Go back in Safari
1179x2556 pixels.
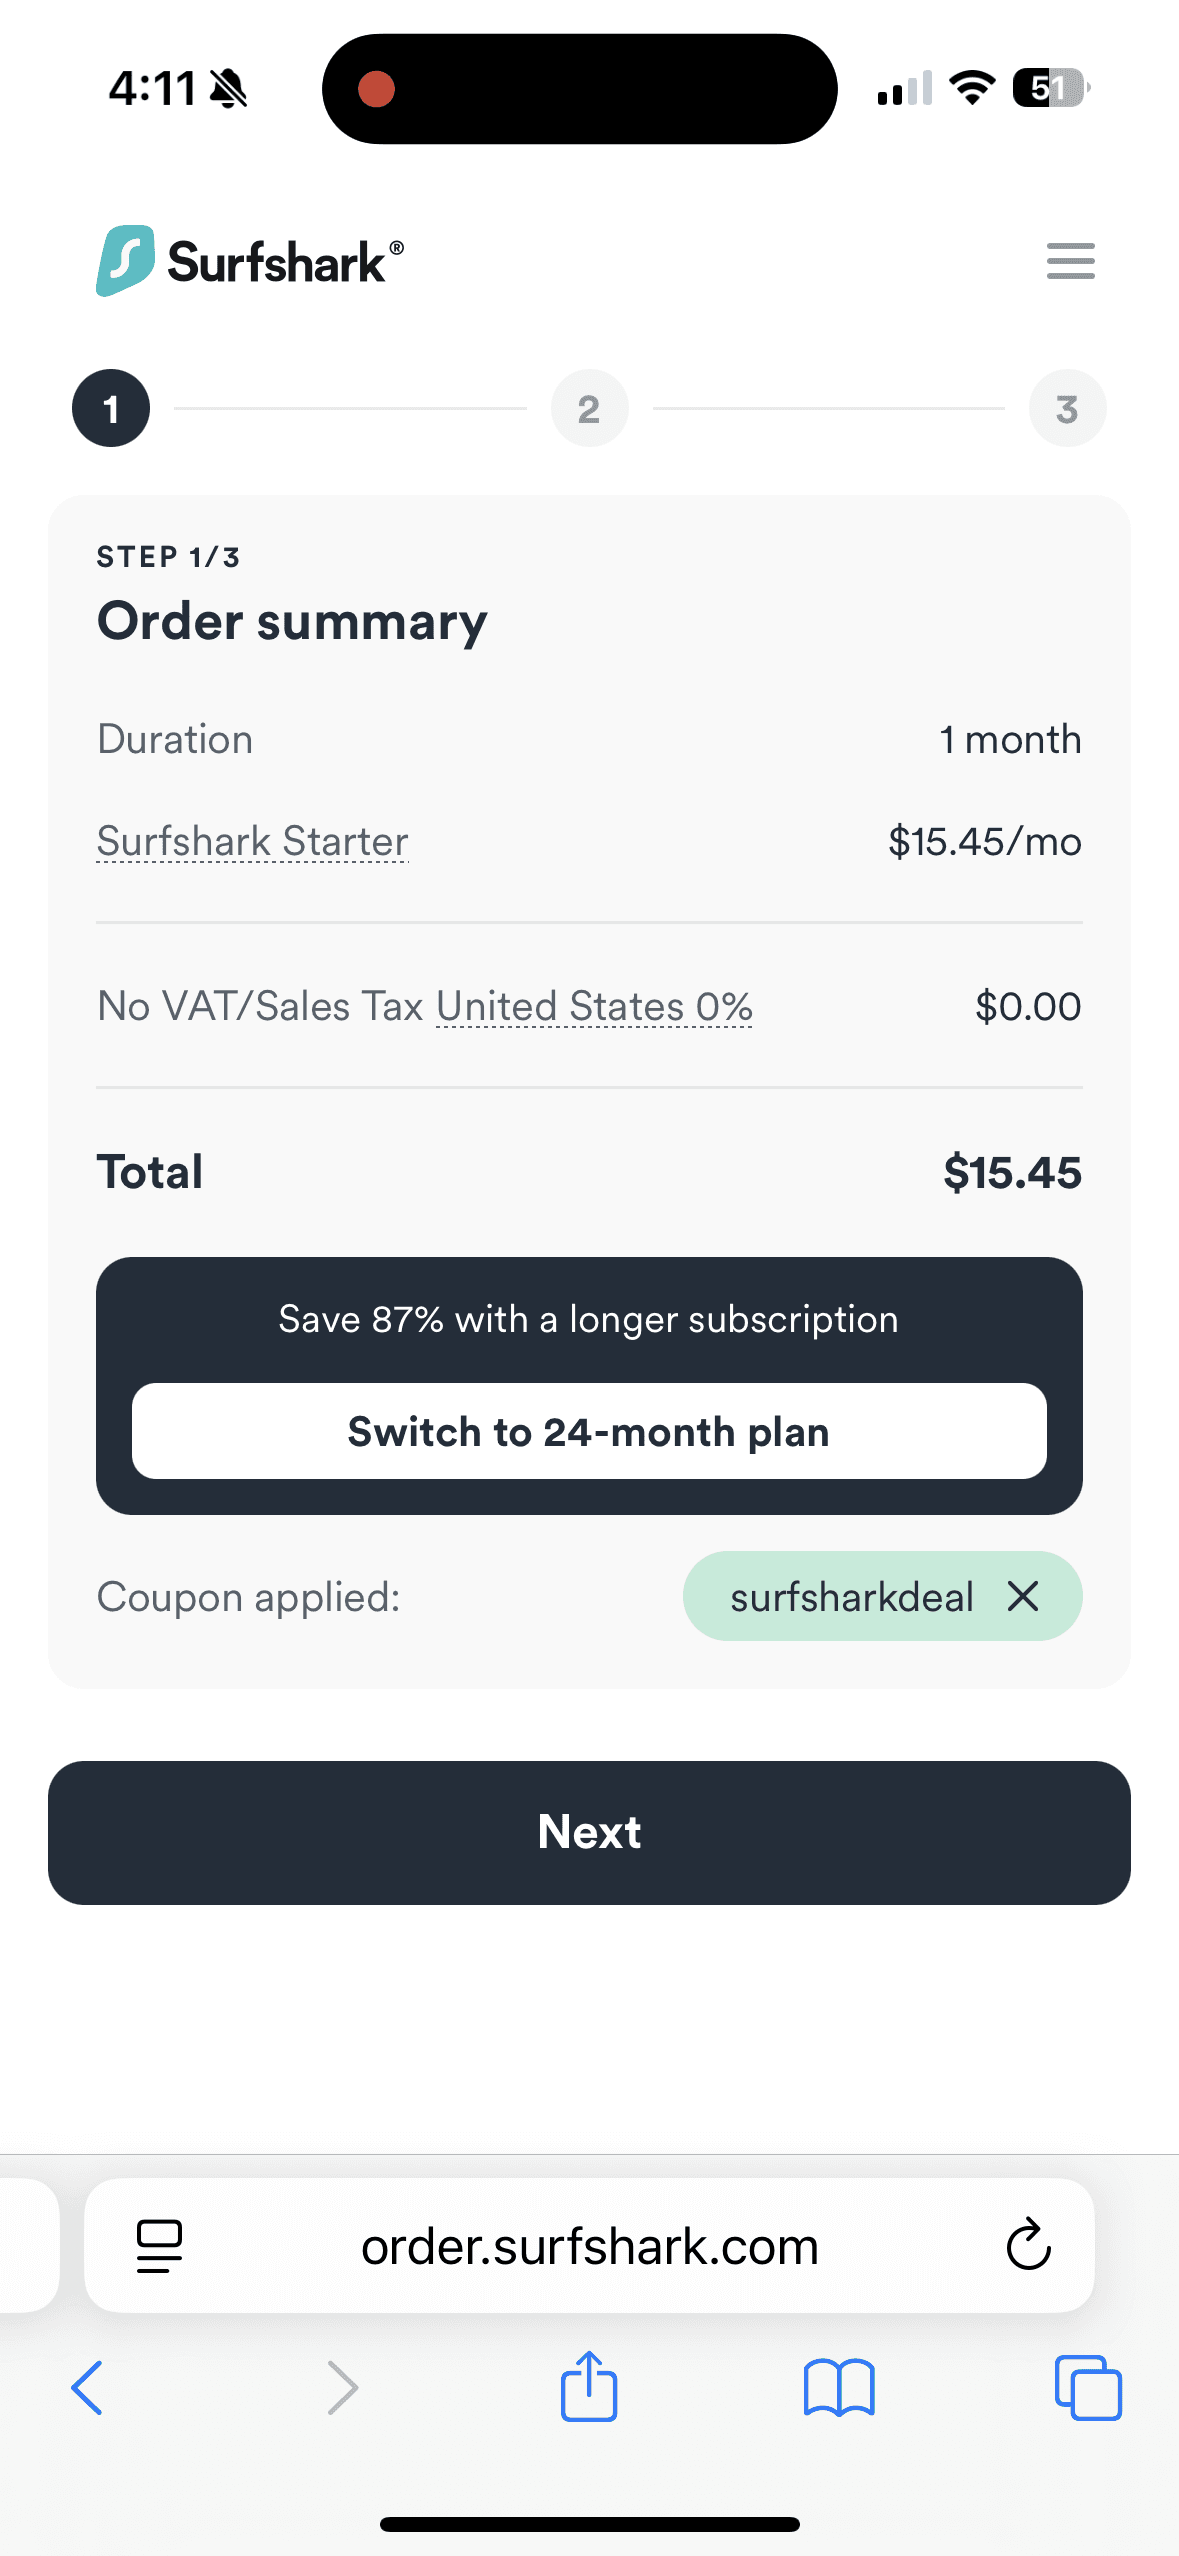coord(88,2388)
